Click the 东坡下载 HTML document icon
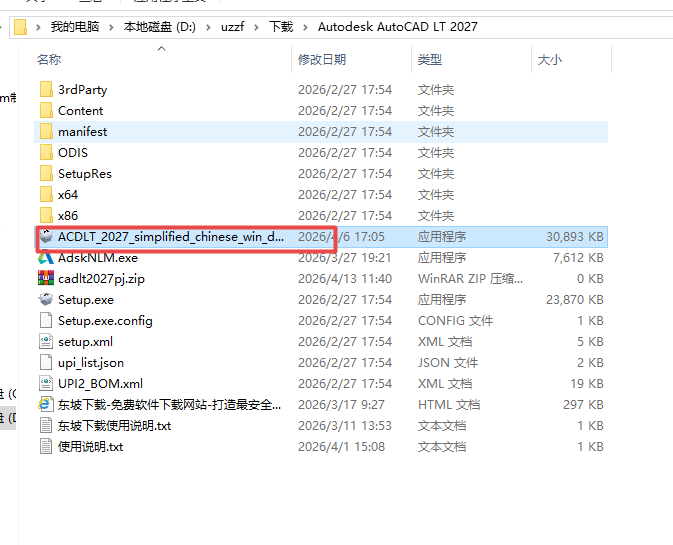The width and height of the screenshot is (673, 545). pyautogui.click(x=46, y=404)
